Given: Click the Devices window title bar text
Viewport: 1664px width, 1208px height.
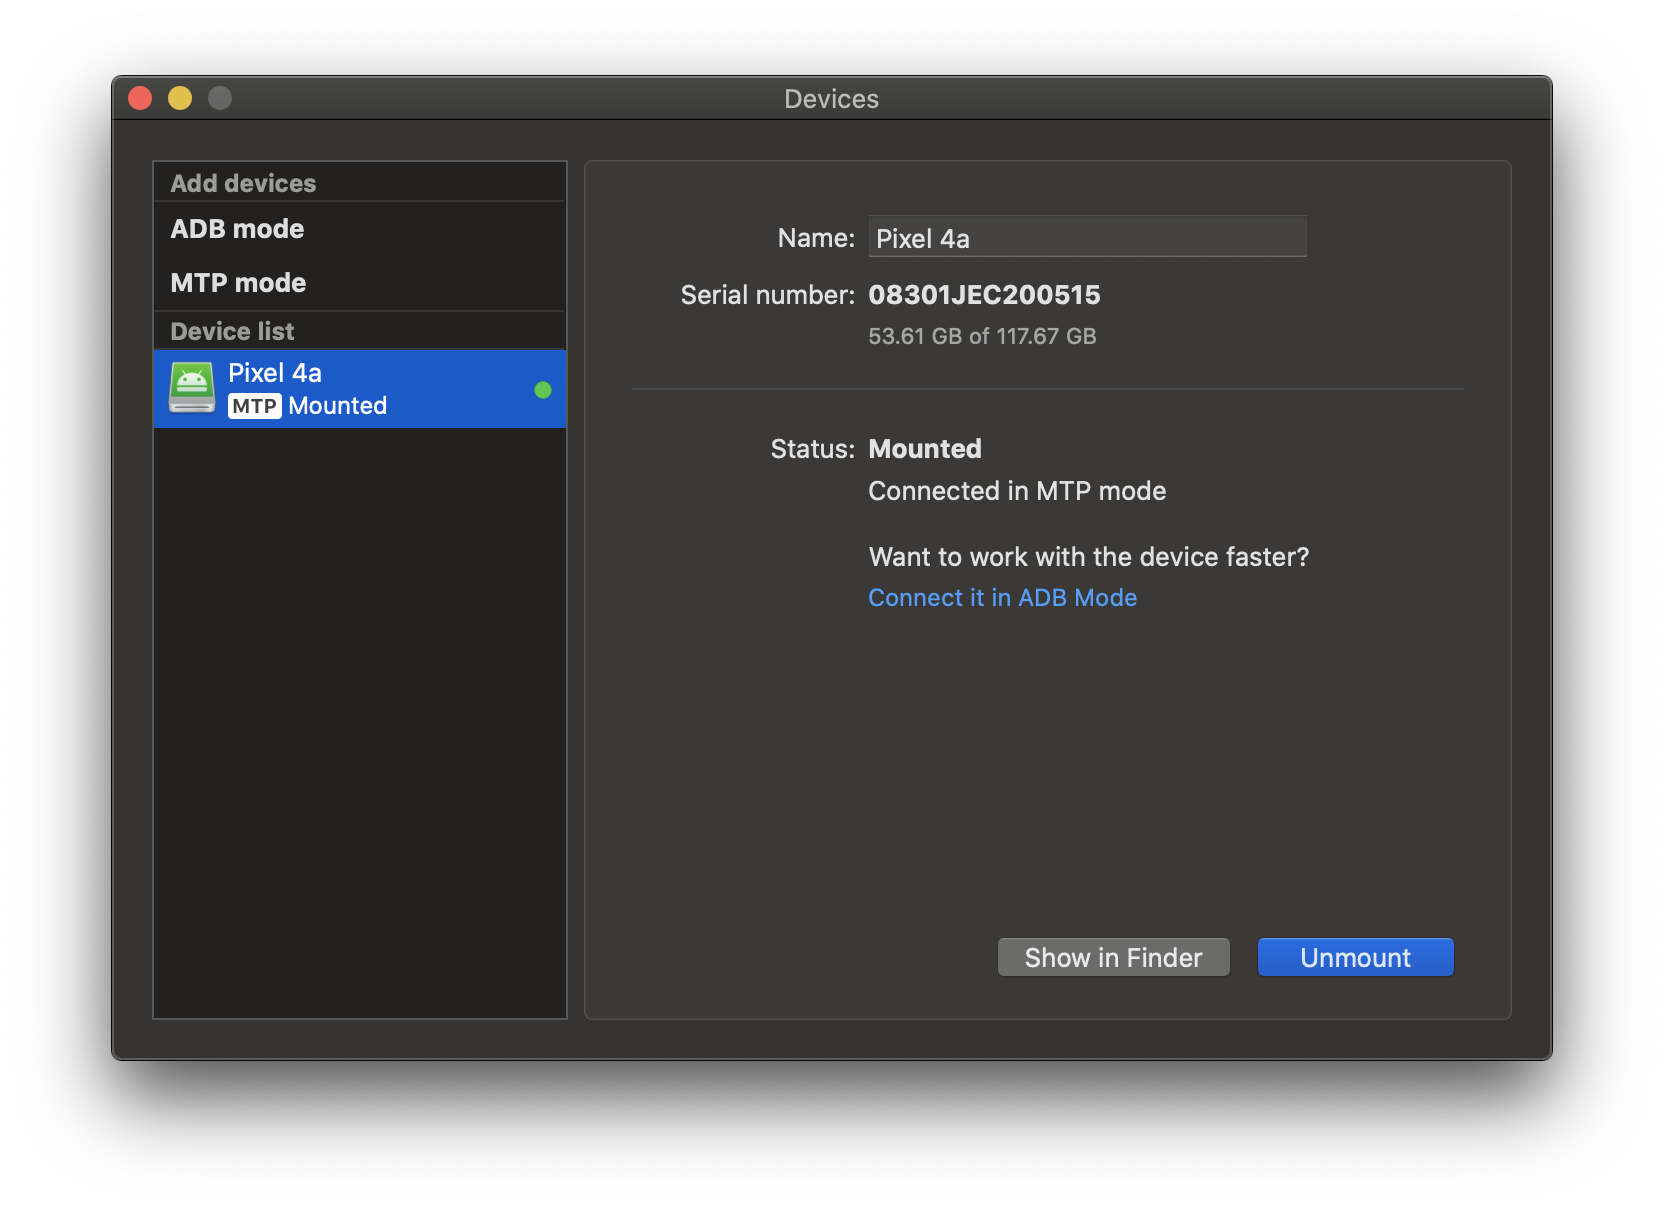Looking at the screenshot, I should tap(831, 99).
